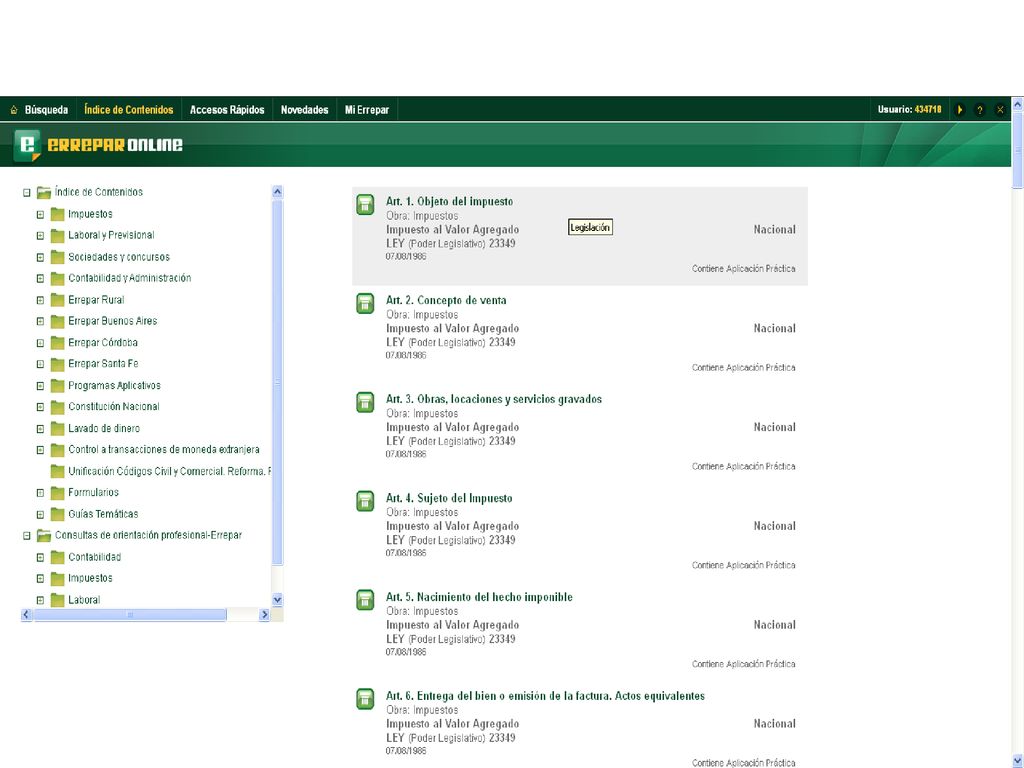Image resolution: width=1024 pixels, height=768 pixels.
Task: Open the Novedades menu tab
Action: [304, 110]
